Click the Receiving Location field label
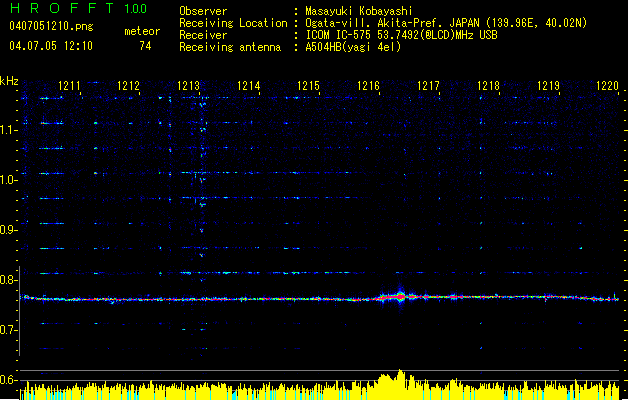Image resolution: width=629 pixels, height=400 pixels. [x=233, y=23]
